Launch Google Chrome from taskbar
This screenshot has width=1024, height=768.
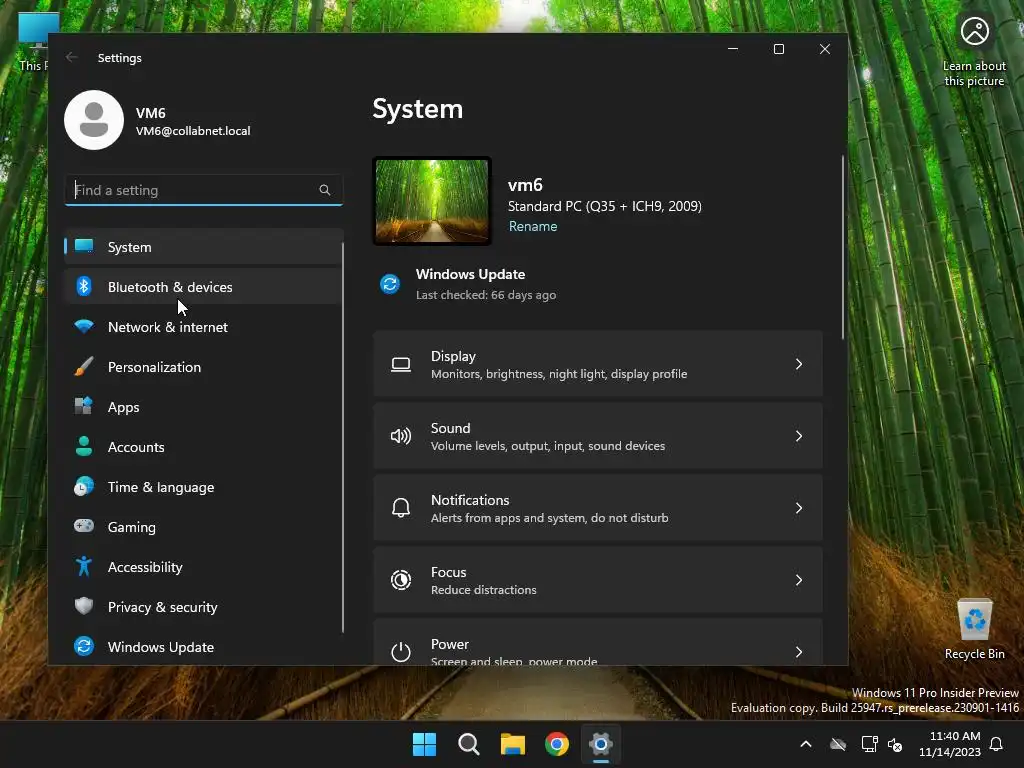coord(557,744)
